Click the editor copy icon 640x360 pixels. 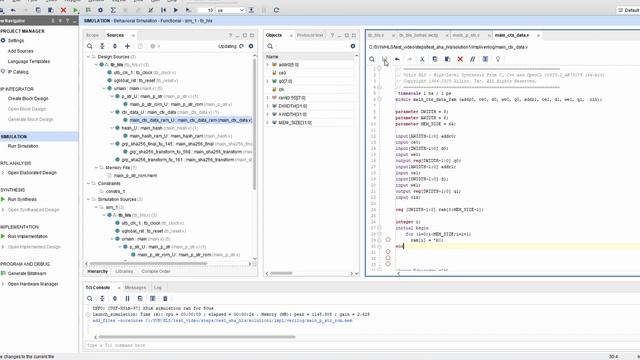tap(435, 59)
